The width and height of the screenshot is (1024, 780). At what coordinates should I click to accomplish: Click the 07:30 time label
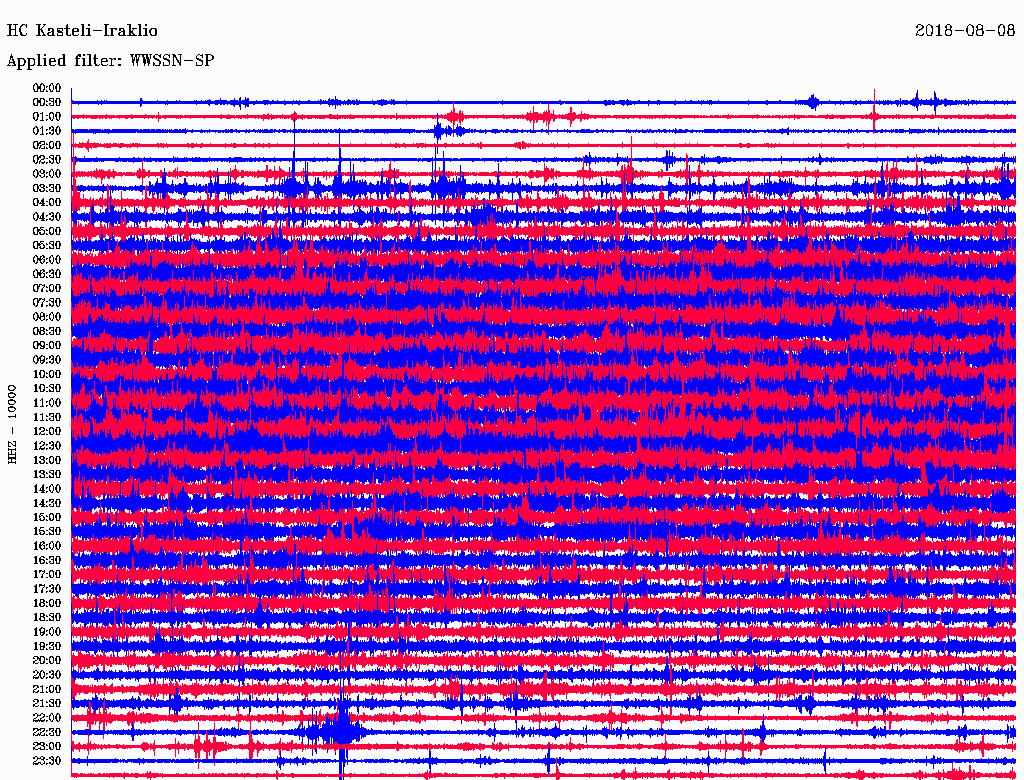coord(47,303)
